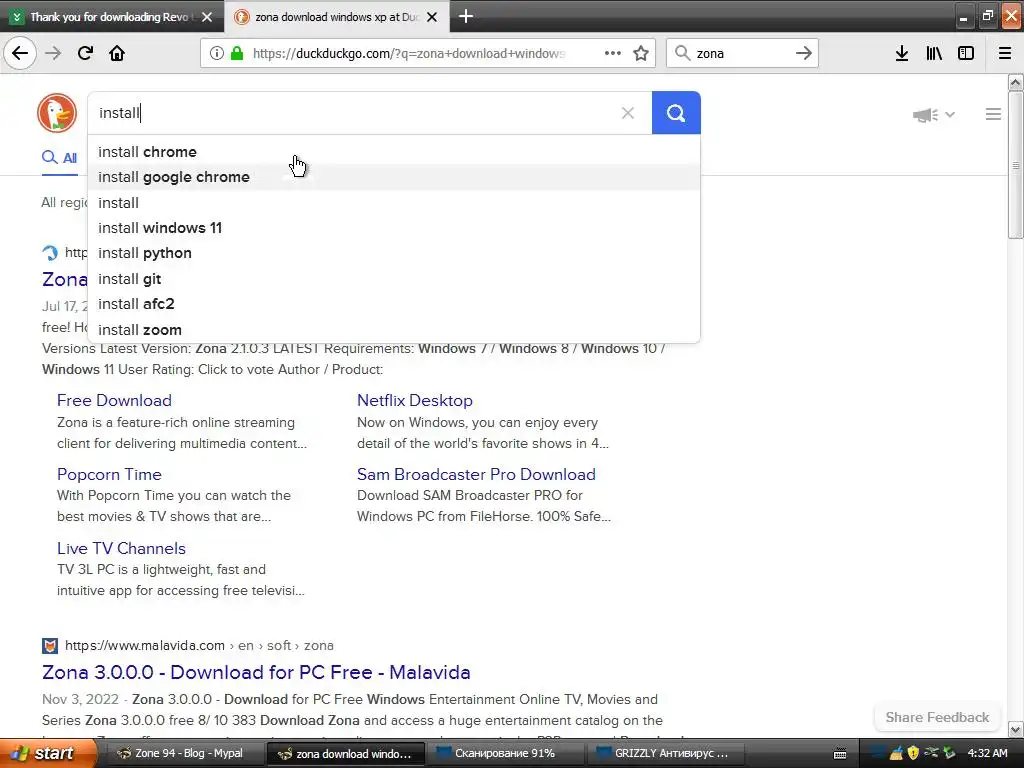Viewport: 1024px width, 768px height.
Task: Open the Free Download sitelink
Action: point(114,400)
